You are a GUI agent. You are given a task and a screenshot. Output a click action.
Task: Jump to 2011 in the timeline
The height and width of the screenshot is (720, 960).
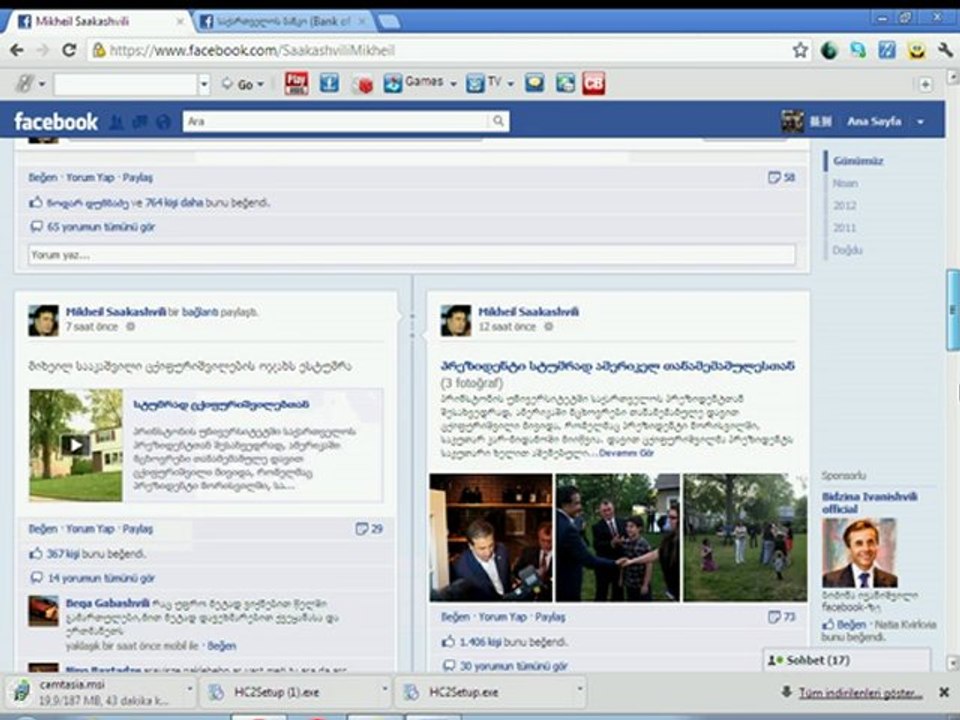click(x=844, y=228)
